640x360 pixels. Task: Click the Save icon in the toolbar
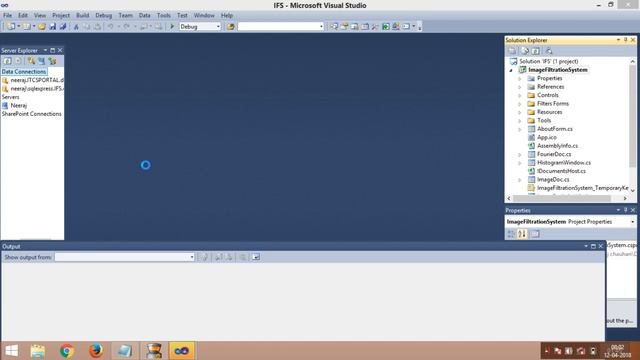click(53, 27)
